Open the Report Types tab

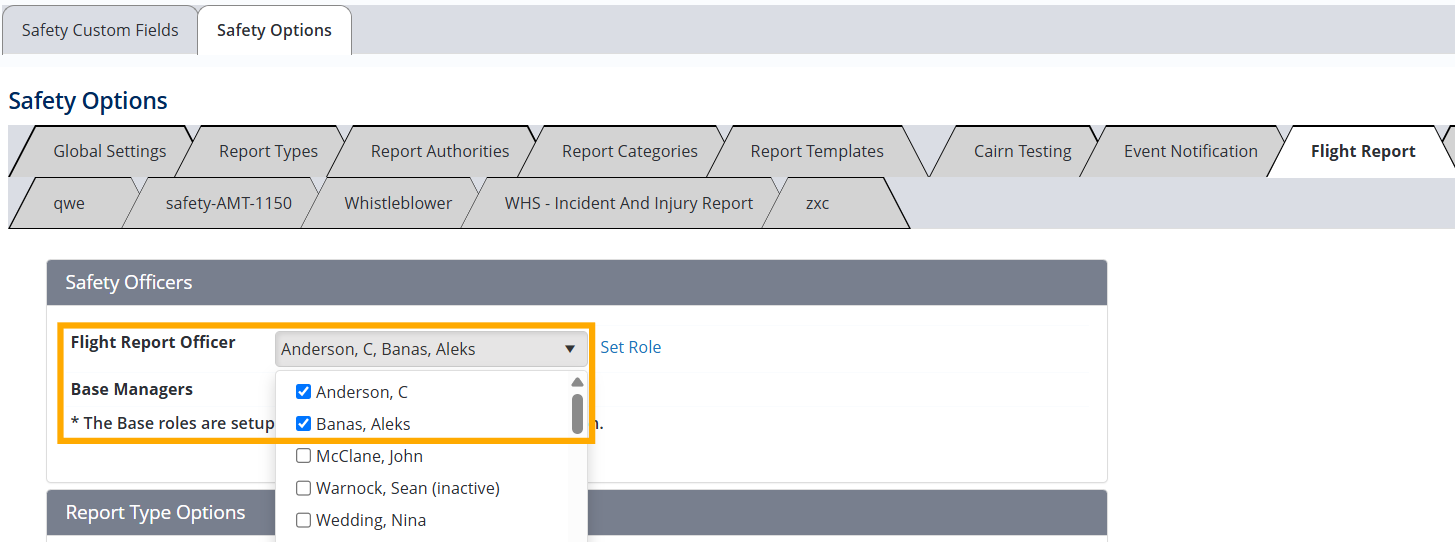[x=268, y=151]
